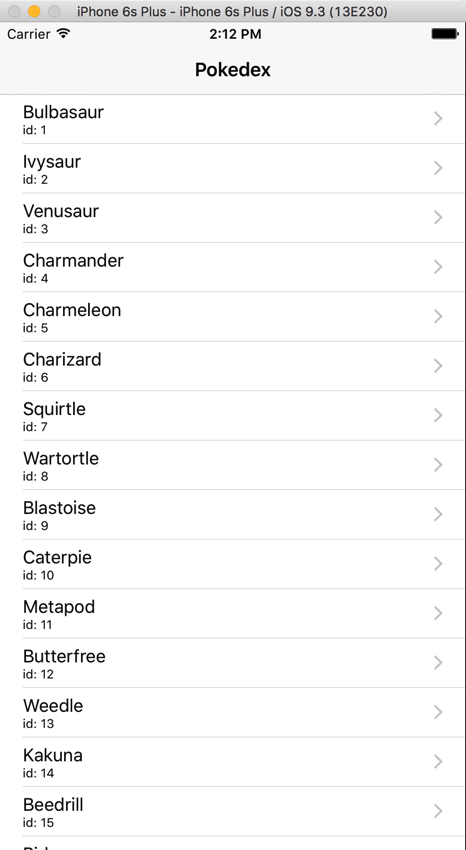Minimize the iPhone simulator window

(x=34, y=11)
